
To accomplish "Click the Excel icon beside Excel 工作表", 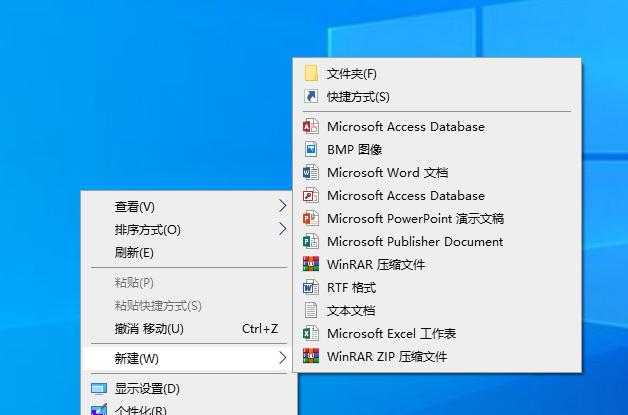I will coord(311,333).
